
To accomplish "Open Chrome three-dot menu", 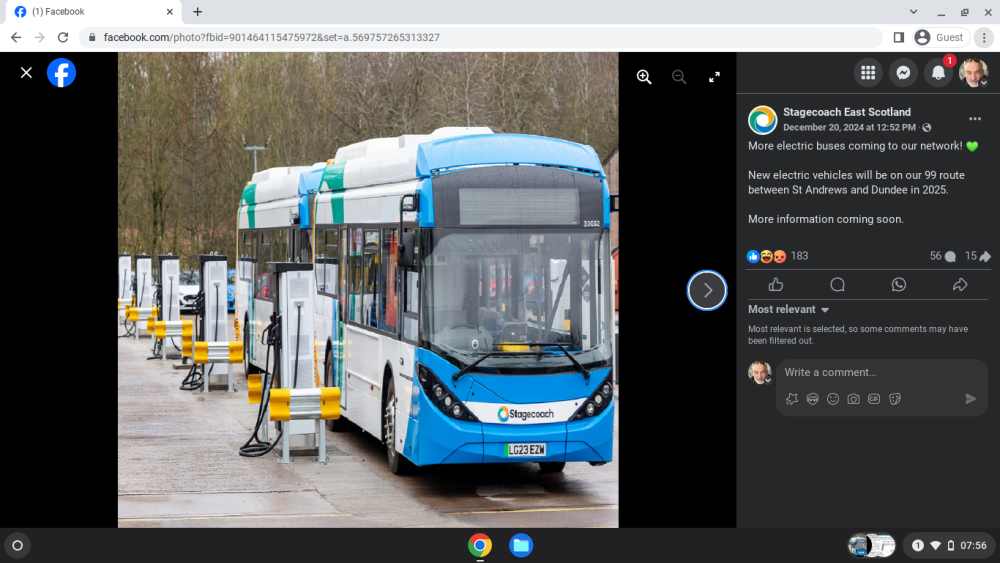I will [x=984, y=38].
